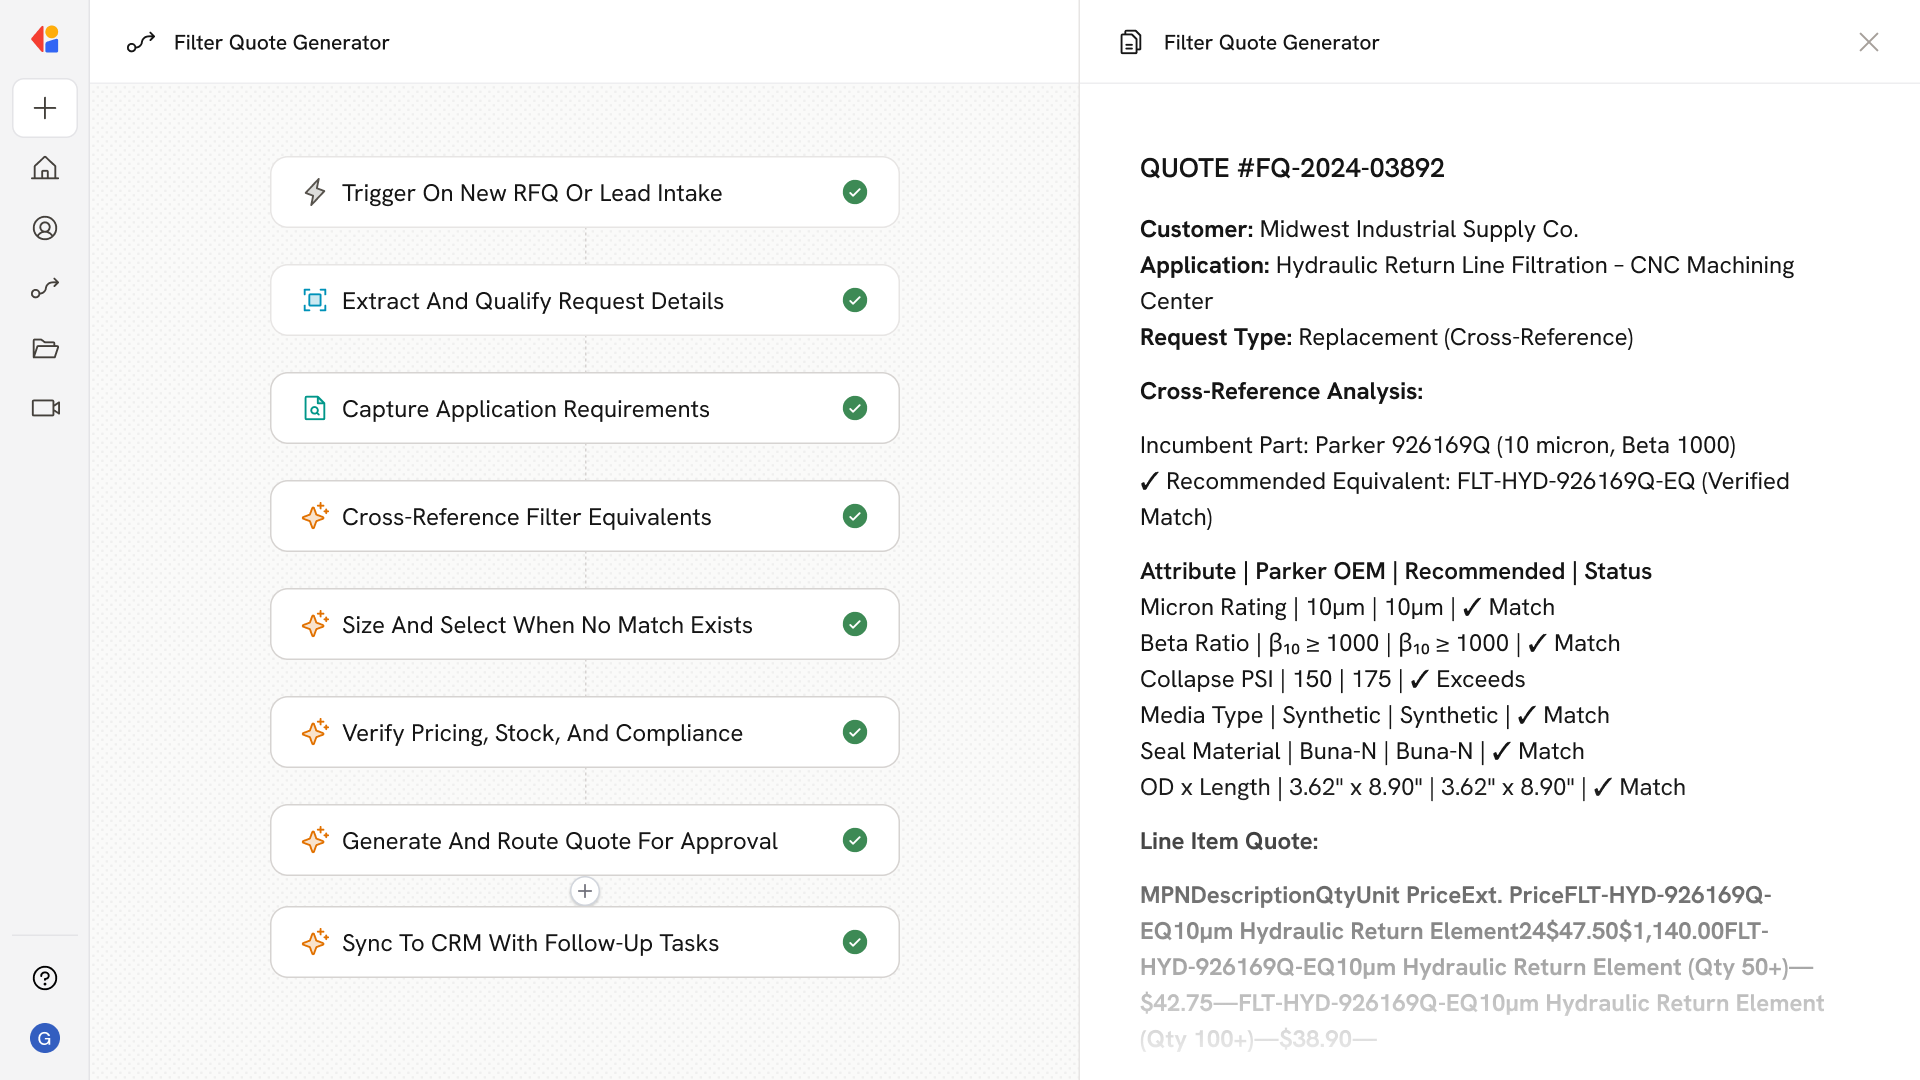Viewport: 1920px width, 1080px height.
Task: Click green check on Trigger On New RFQ step
Action: (x=855, y=192)
